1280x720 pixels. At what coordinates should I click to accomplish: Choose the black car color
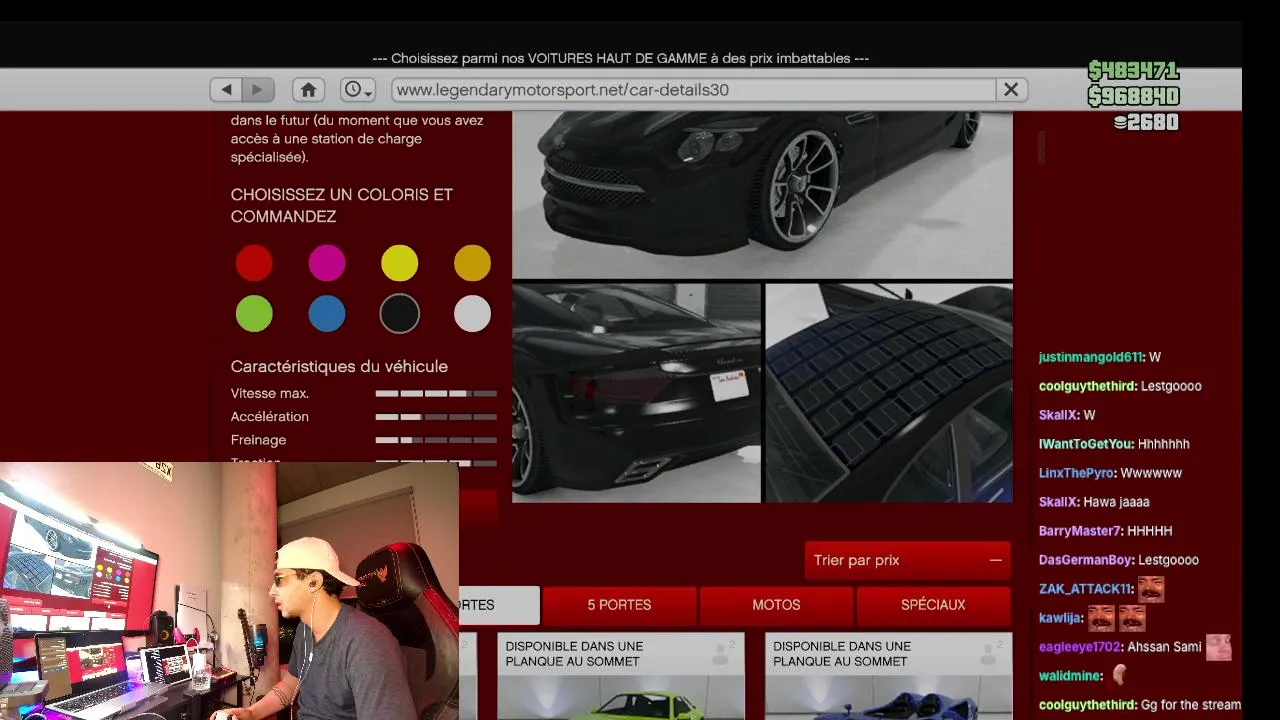[x=399, y=314]
